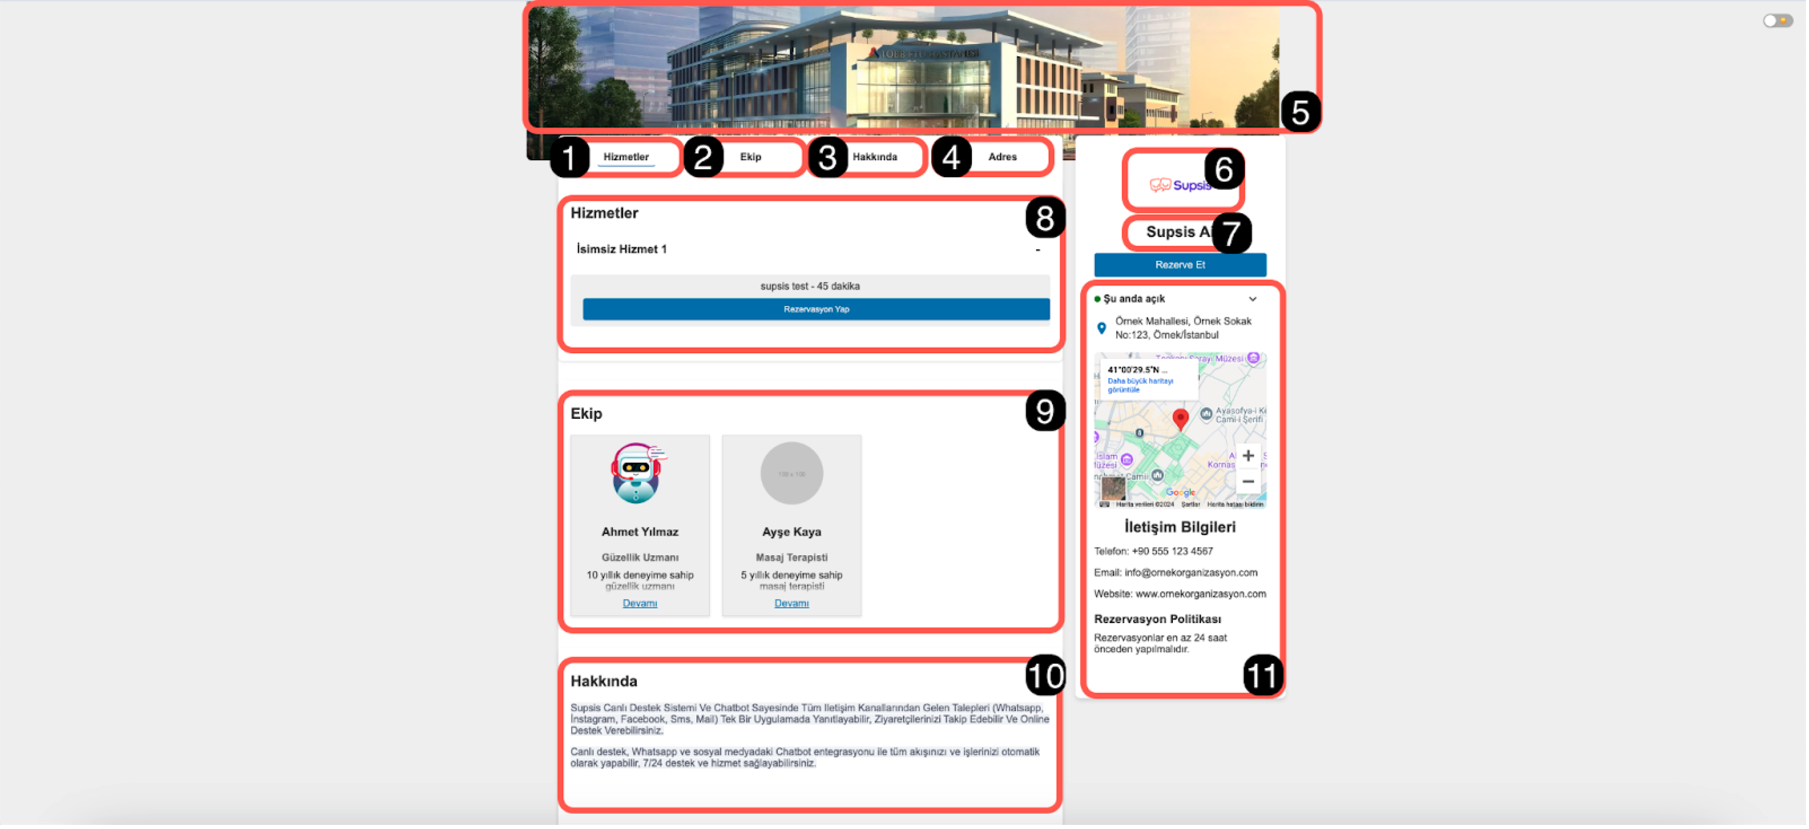
Task: Click the Supsis logo
Action: pos(1181,185)
